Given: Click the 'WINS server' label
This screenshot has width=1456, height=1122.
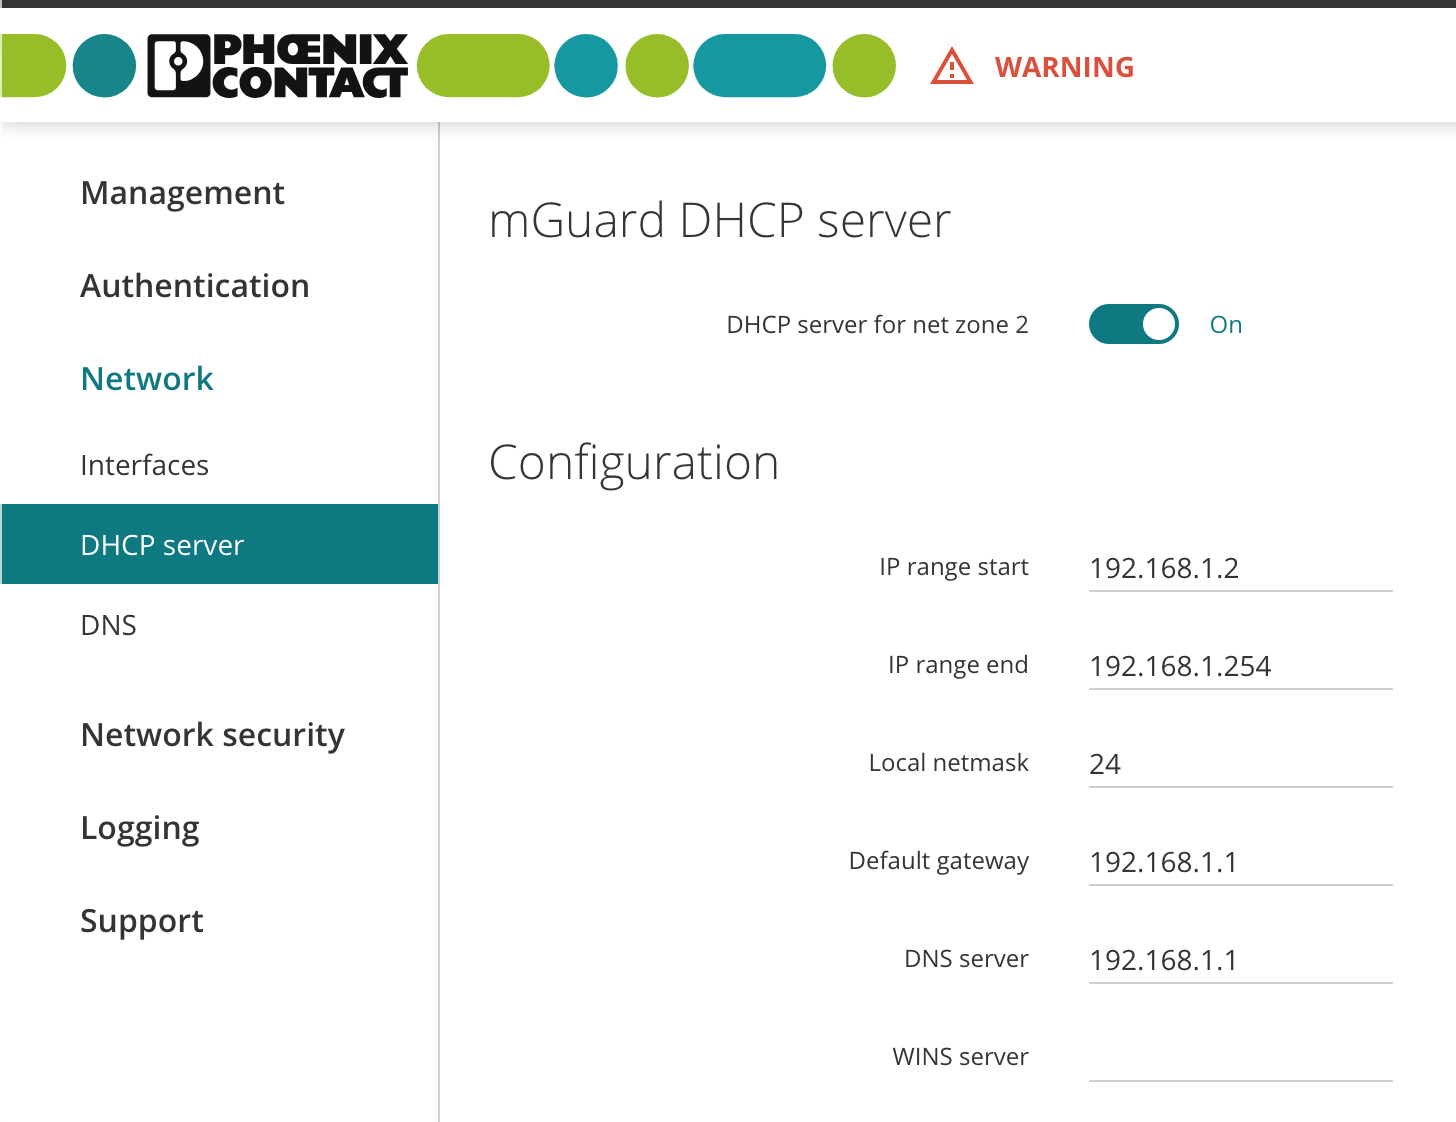Looking at the screenshot, I should (x=961, y=1057).
